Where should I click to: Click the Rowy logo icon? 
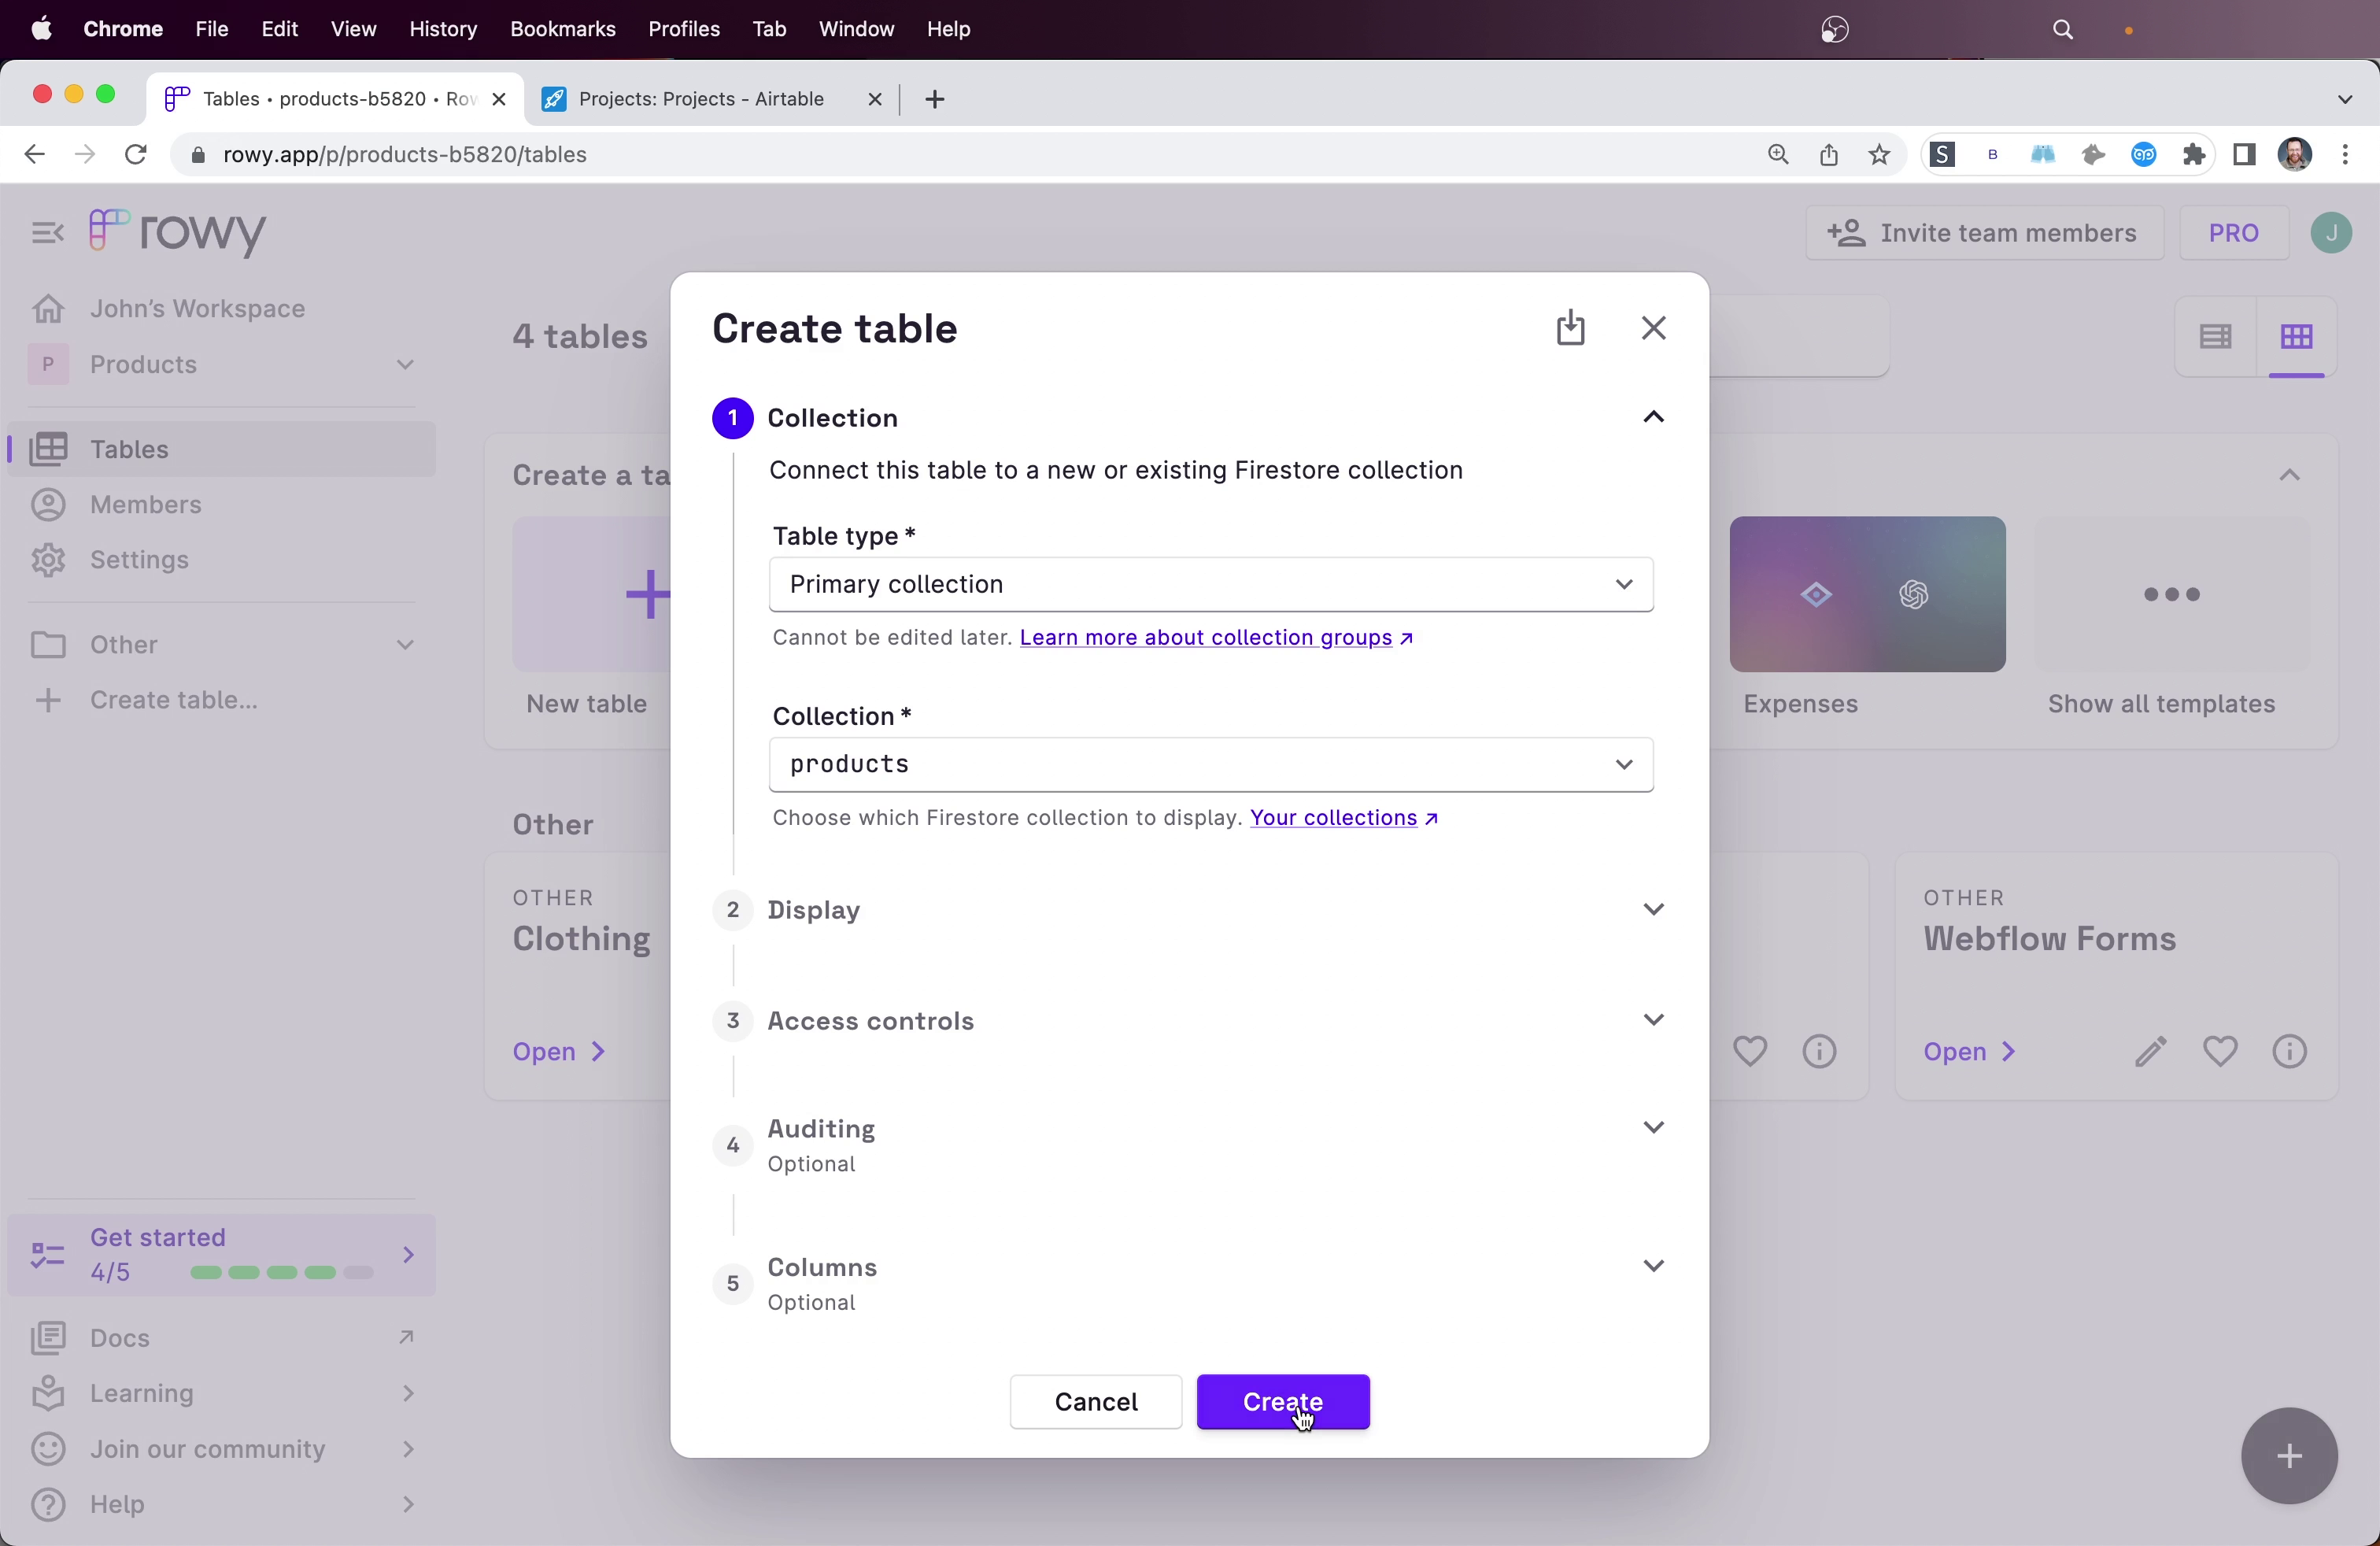[x=108, y=229]
